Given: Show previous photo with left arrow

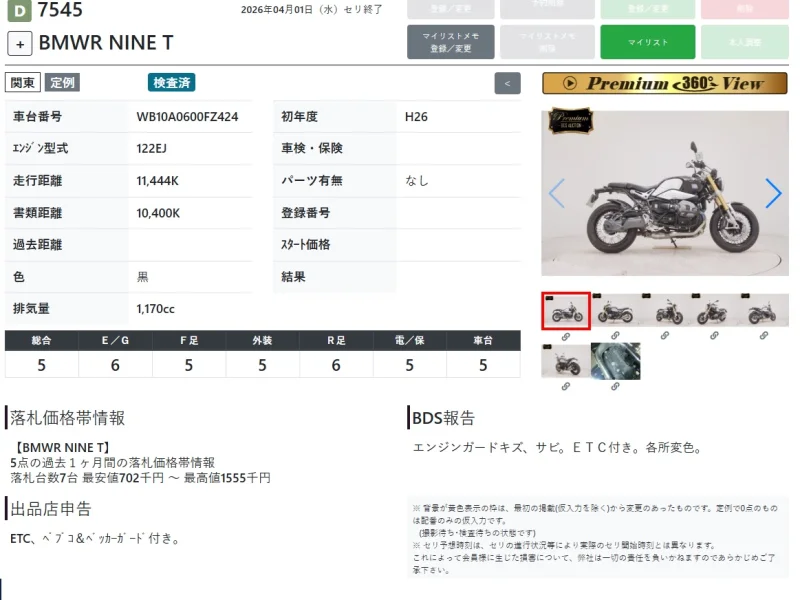Looking at the screenshot, I should 557,193.
